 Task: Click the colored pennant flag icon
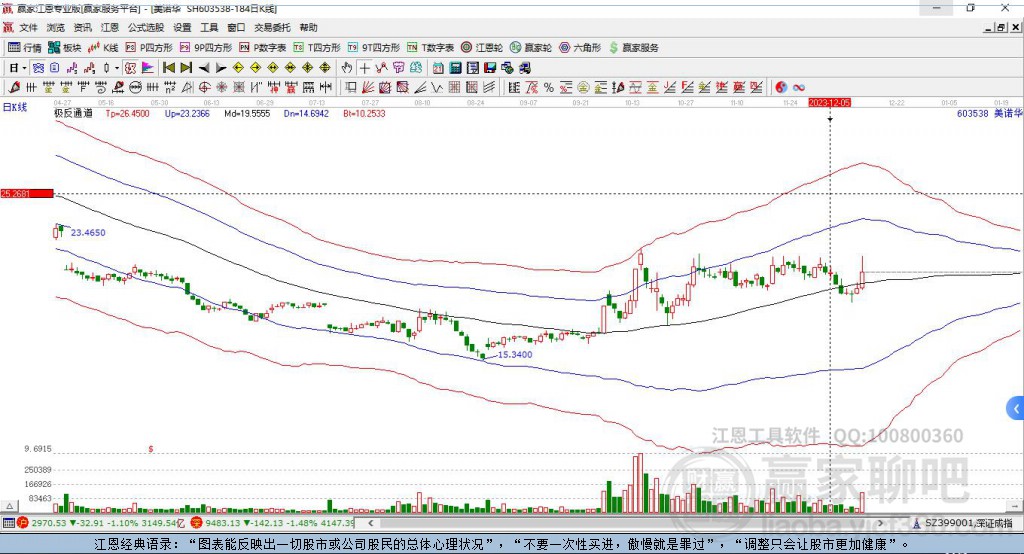[x=148, y=68]
